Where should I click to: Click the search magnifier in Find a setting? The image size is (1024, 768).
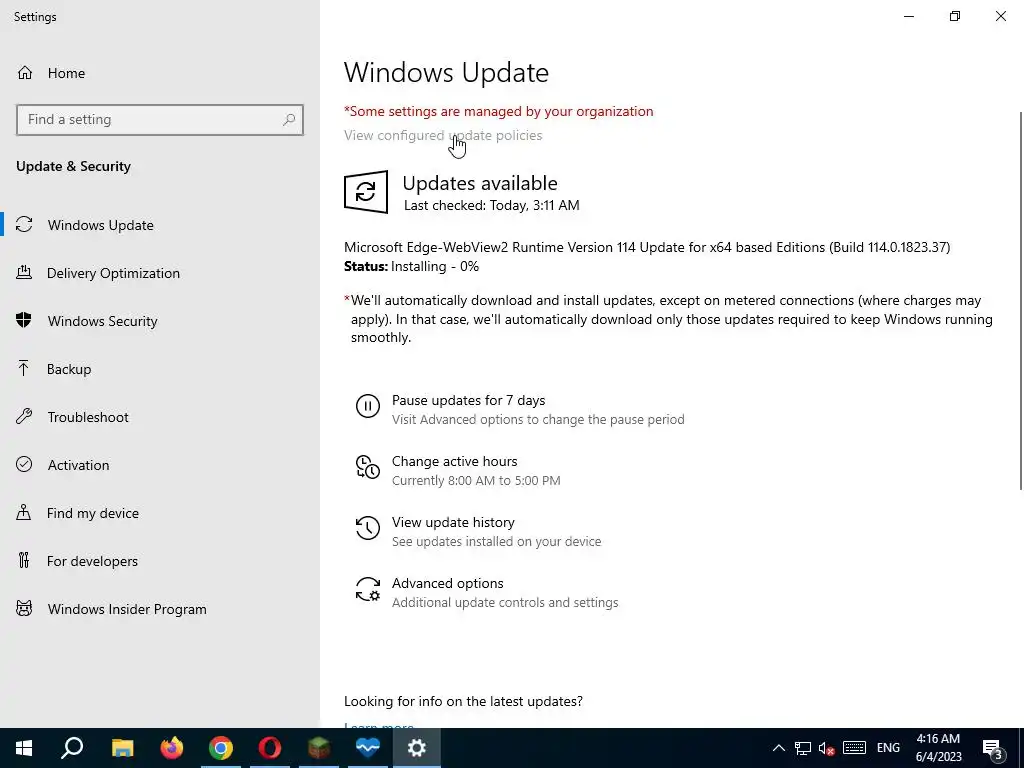(289, 120)
